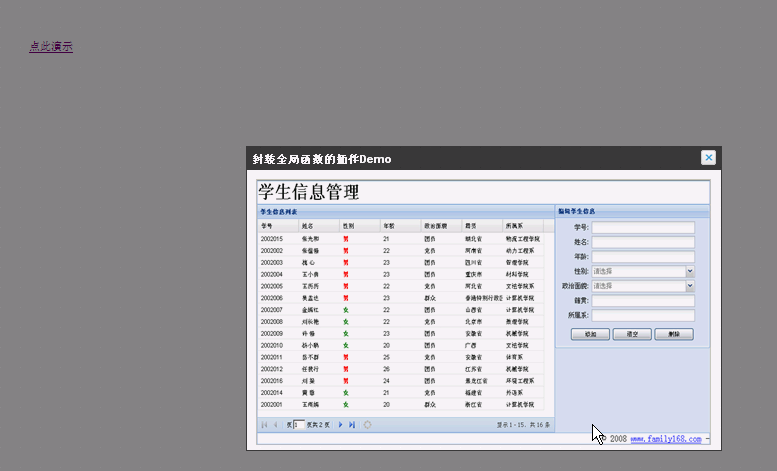Go to first page in grid pager
The height and width of the screenshot is (471, 777).
[264, 425]
